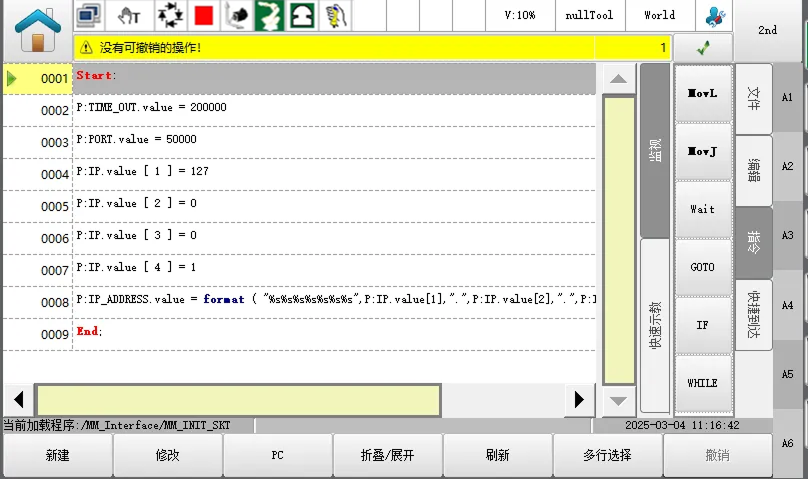The image size is (808, 479).
Task: Click the yellow message bar 没有可撤销的操作!
Action: click(x=372, y=48)
